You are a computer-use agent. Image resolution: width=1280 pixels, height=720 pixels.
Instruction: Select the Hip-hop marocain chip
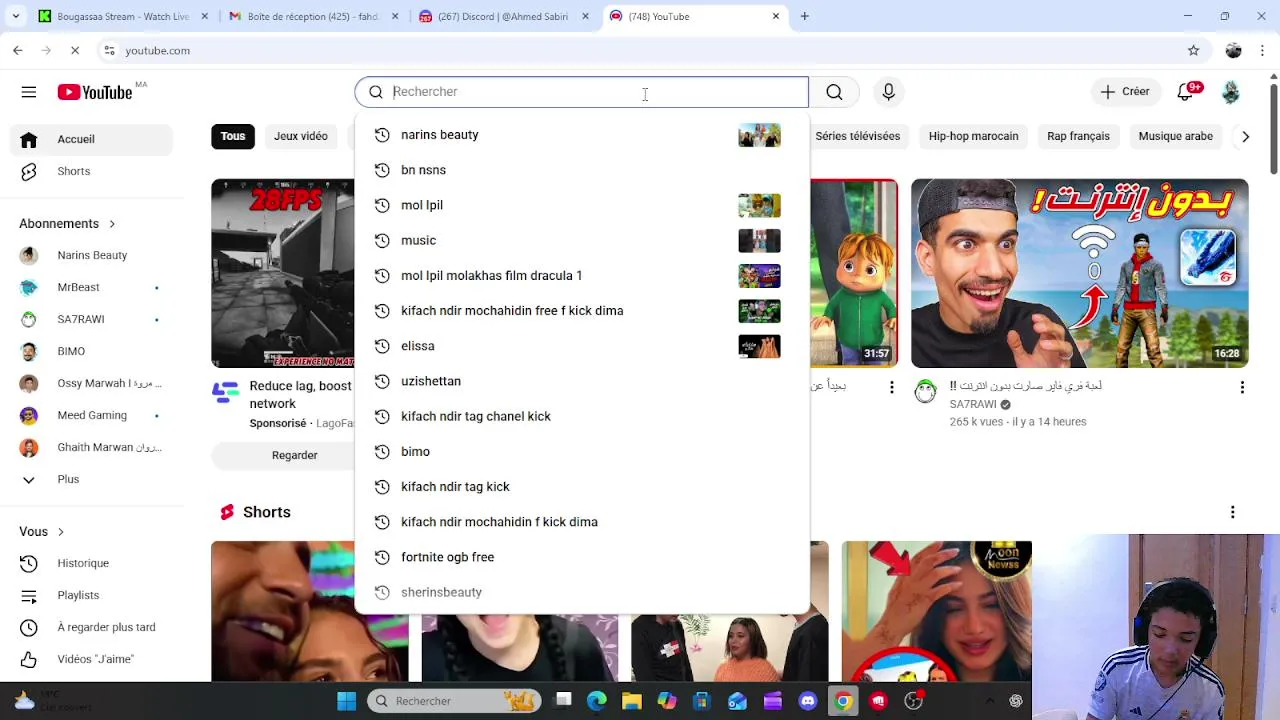973,136
